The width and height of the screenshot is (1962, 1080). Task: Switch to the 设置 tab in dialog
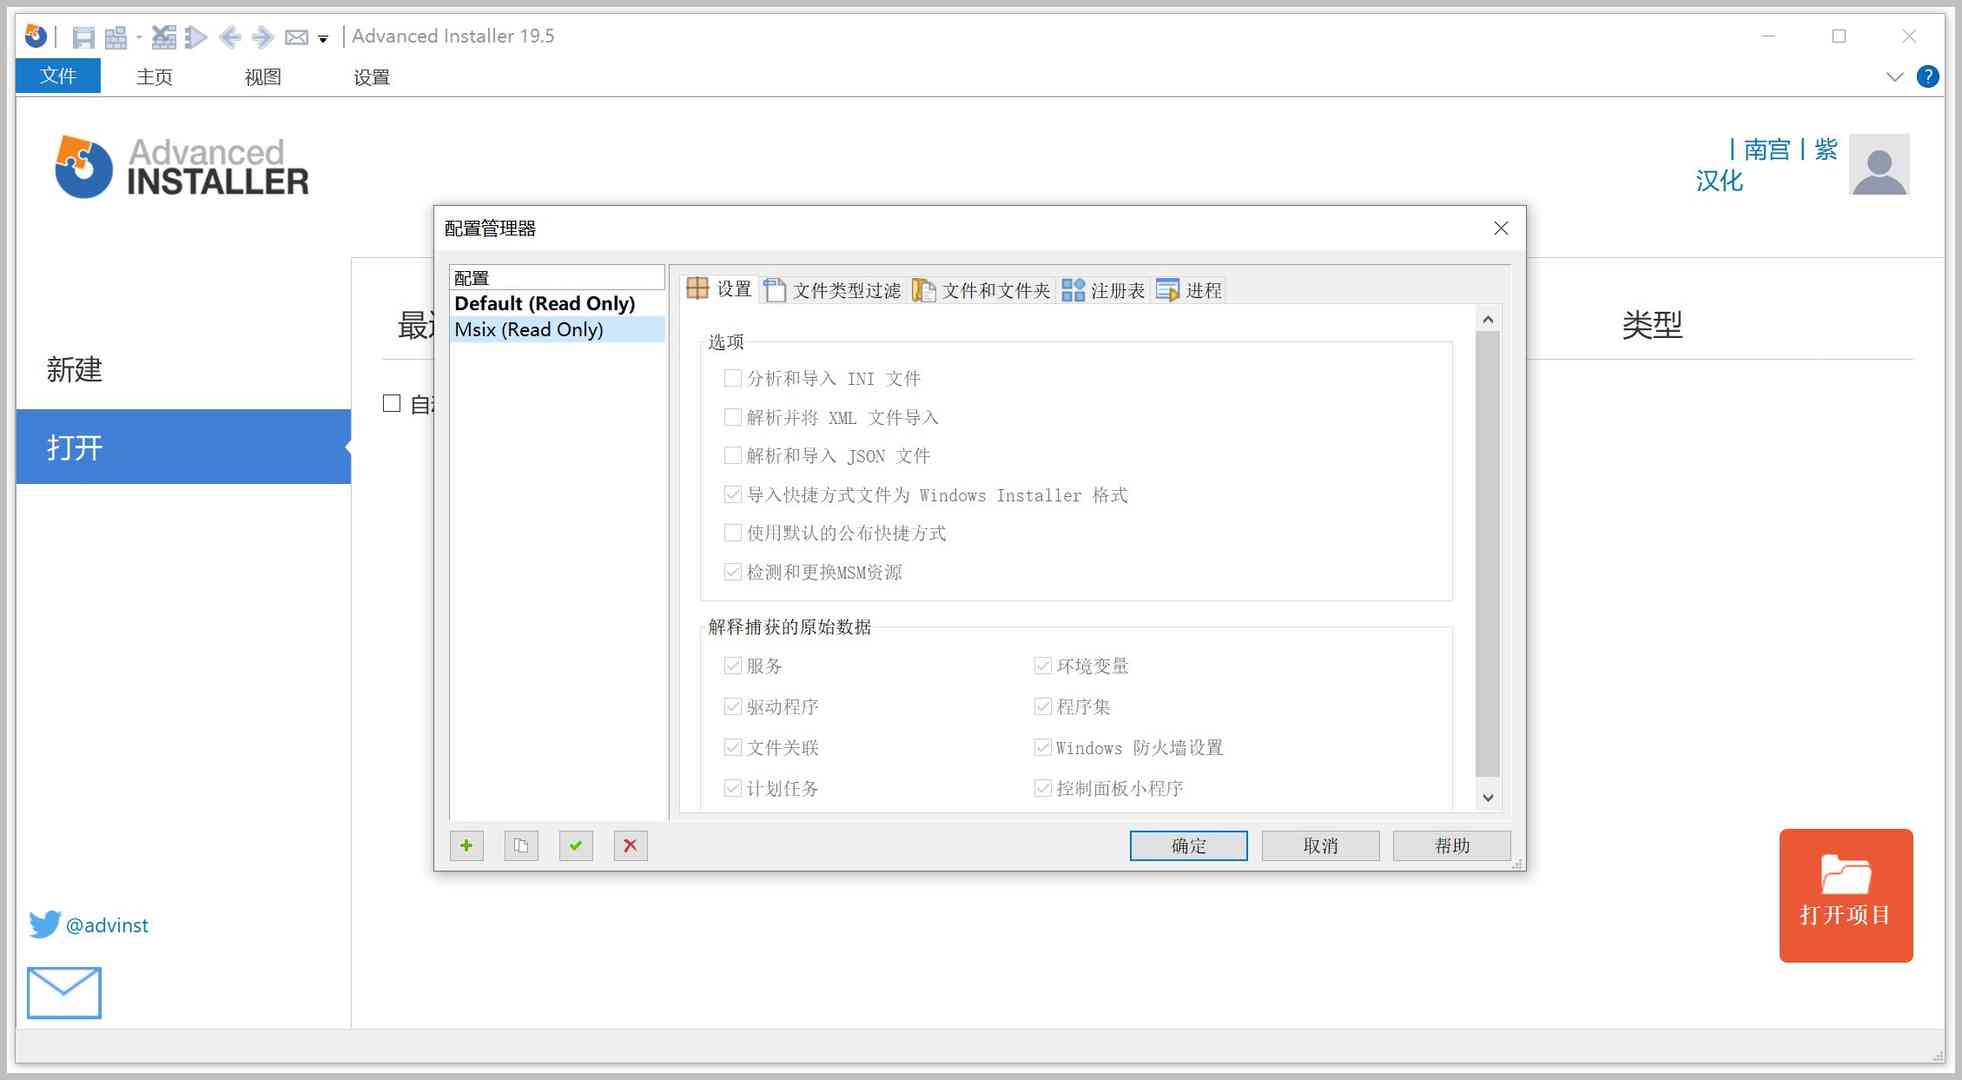(x=719, y=290)
